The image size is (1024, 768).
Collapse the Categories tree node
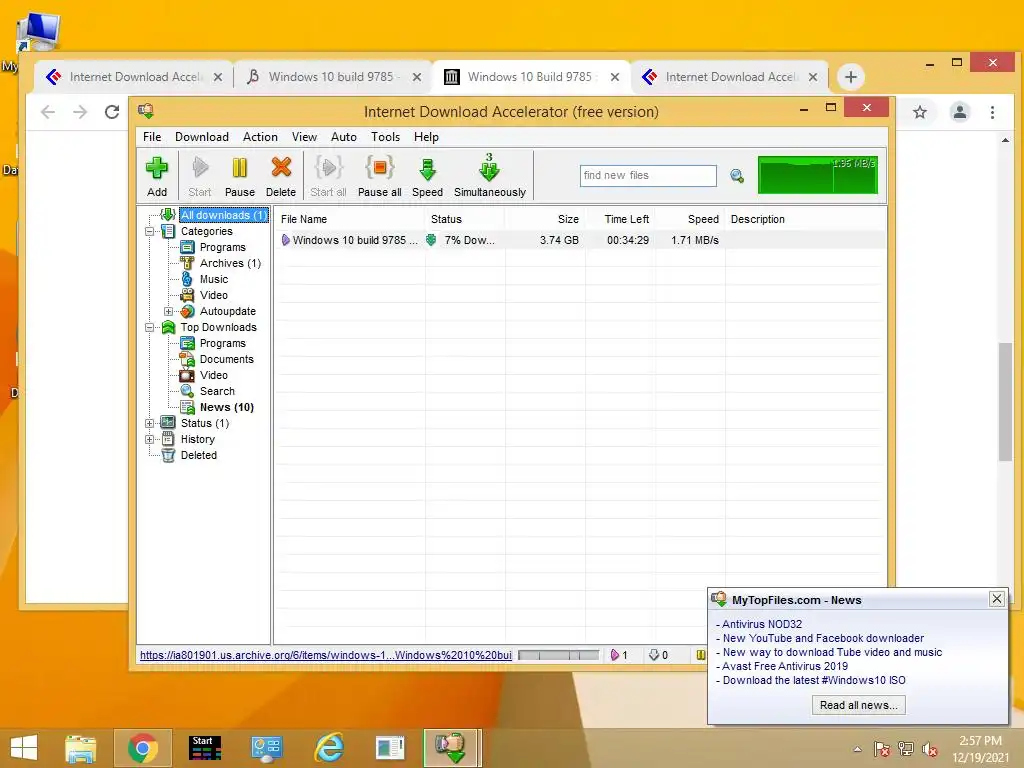150,231
